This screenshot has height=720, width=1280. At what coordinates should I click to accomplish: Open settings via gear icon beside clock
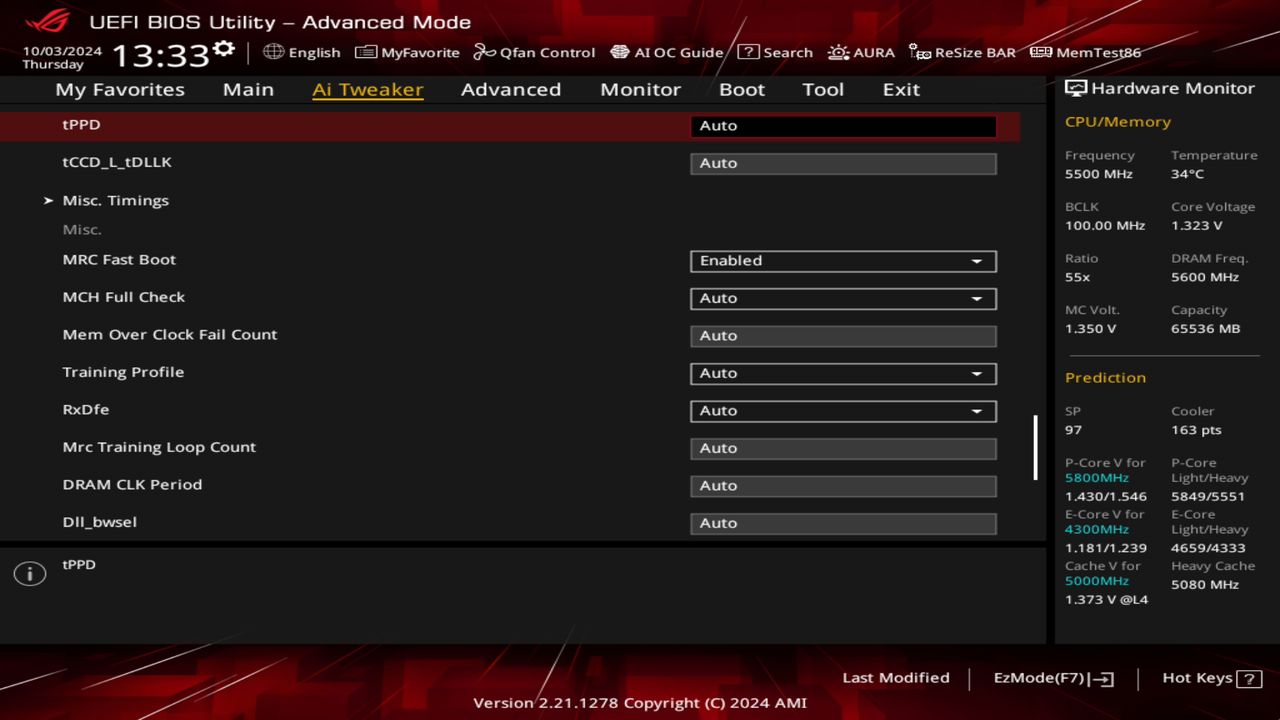coord(224,49)
